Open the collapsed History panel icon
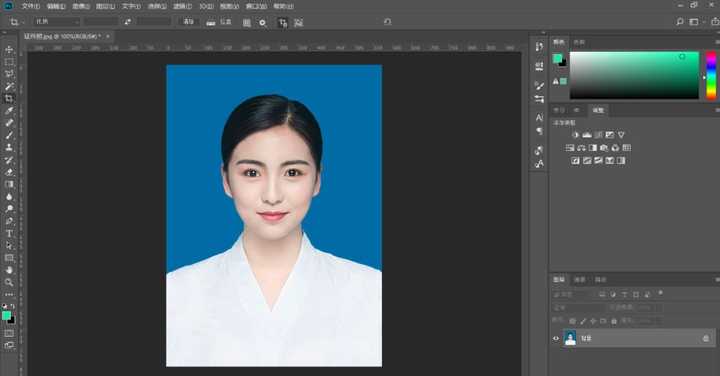The height and width of the screenshot is (376, 720). (539, 47)
